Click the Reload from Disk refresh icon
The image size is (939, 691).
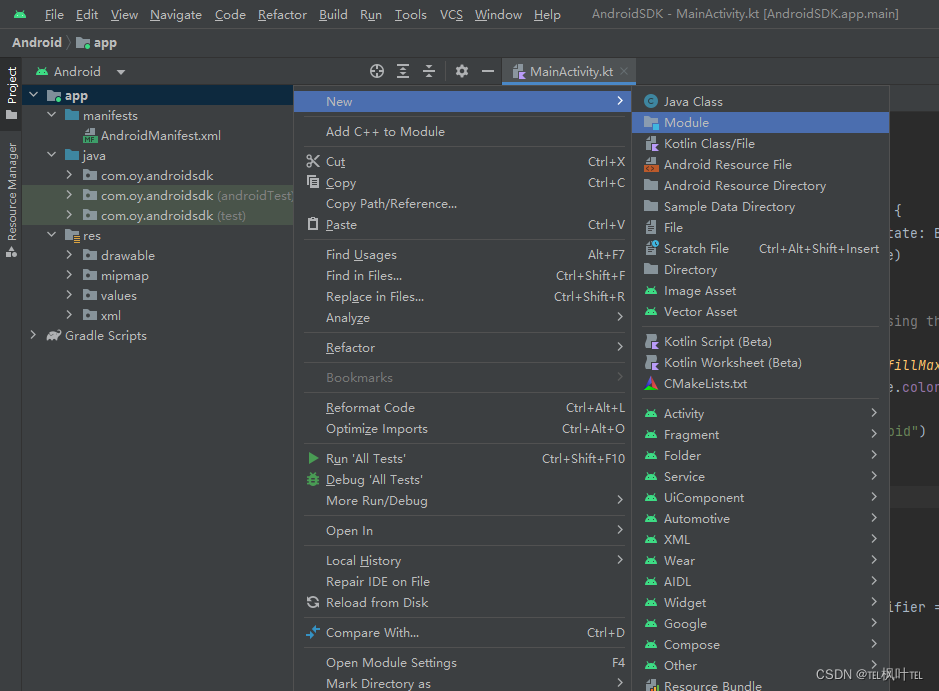click(x=311, y=602)
